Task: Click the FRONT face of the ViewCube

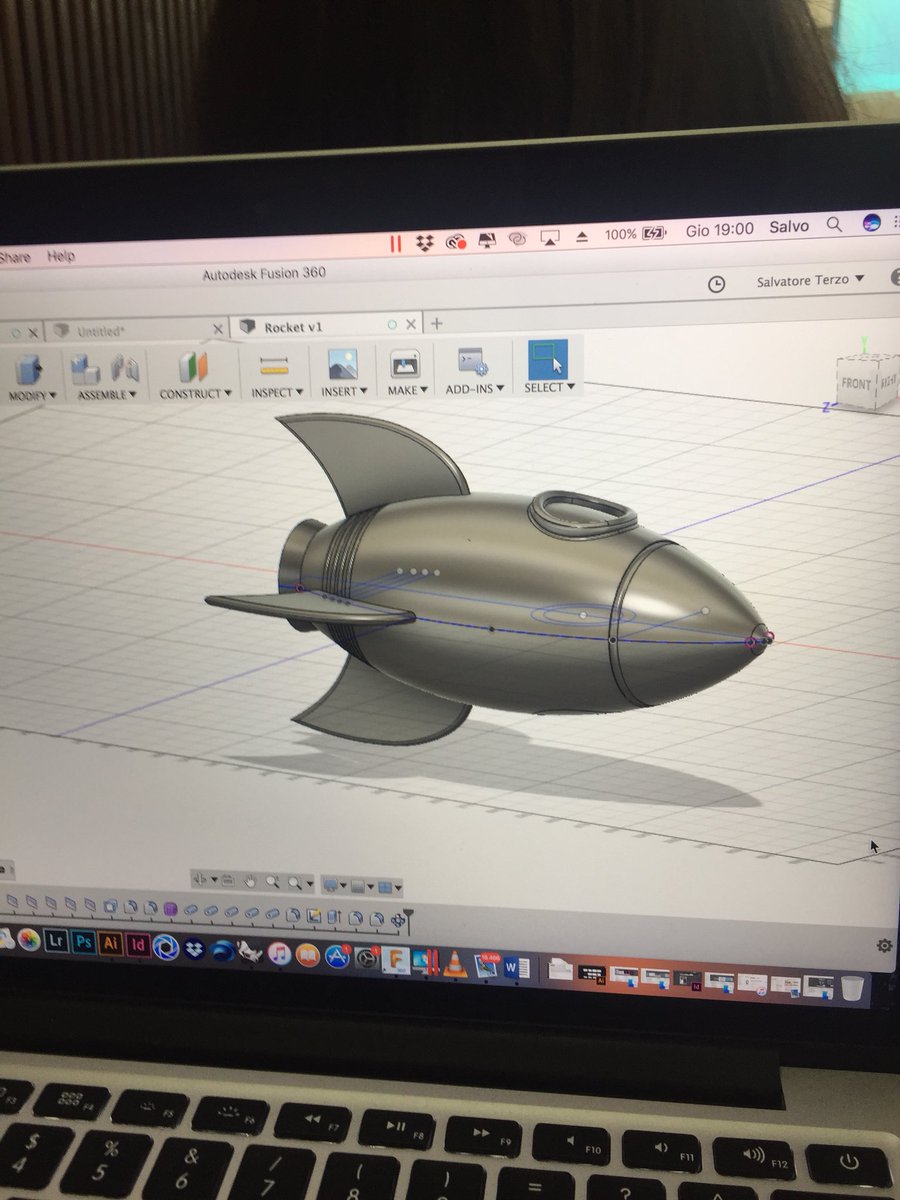Action: (856, 383)
